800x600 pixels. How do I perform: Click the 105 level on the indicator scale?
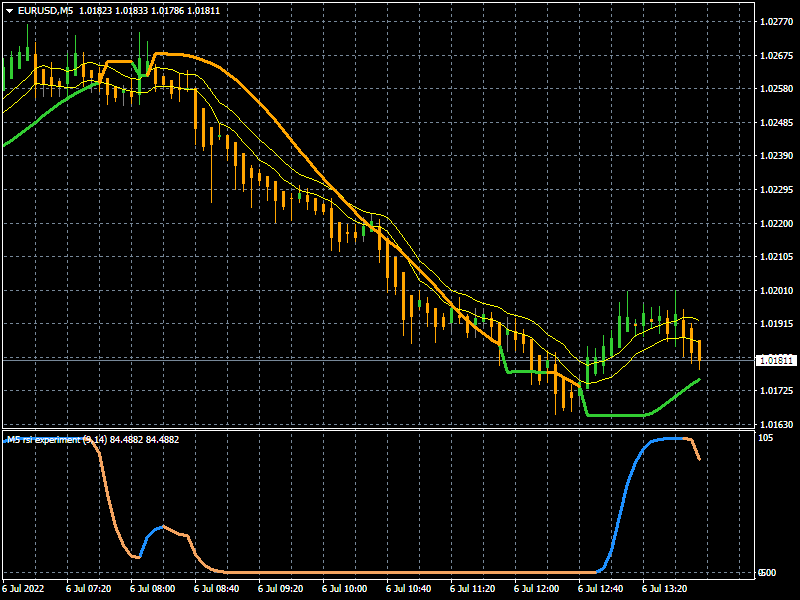click(765, 438)
